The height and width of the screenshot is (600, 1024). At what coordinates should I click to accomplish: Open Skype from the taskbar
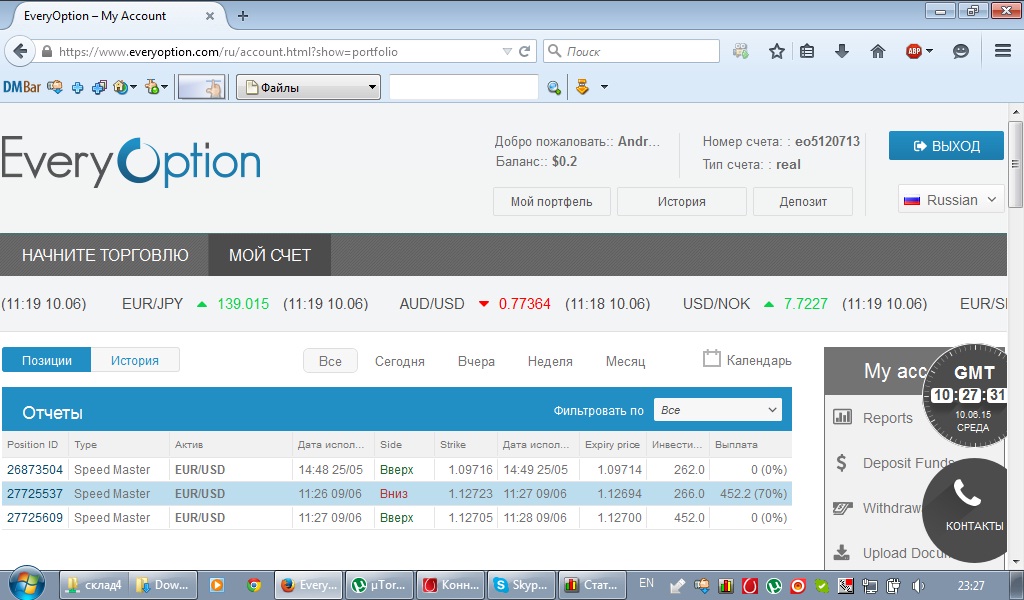point(516,585)
